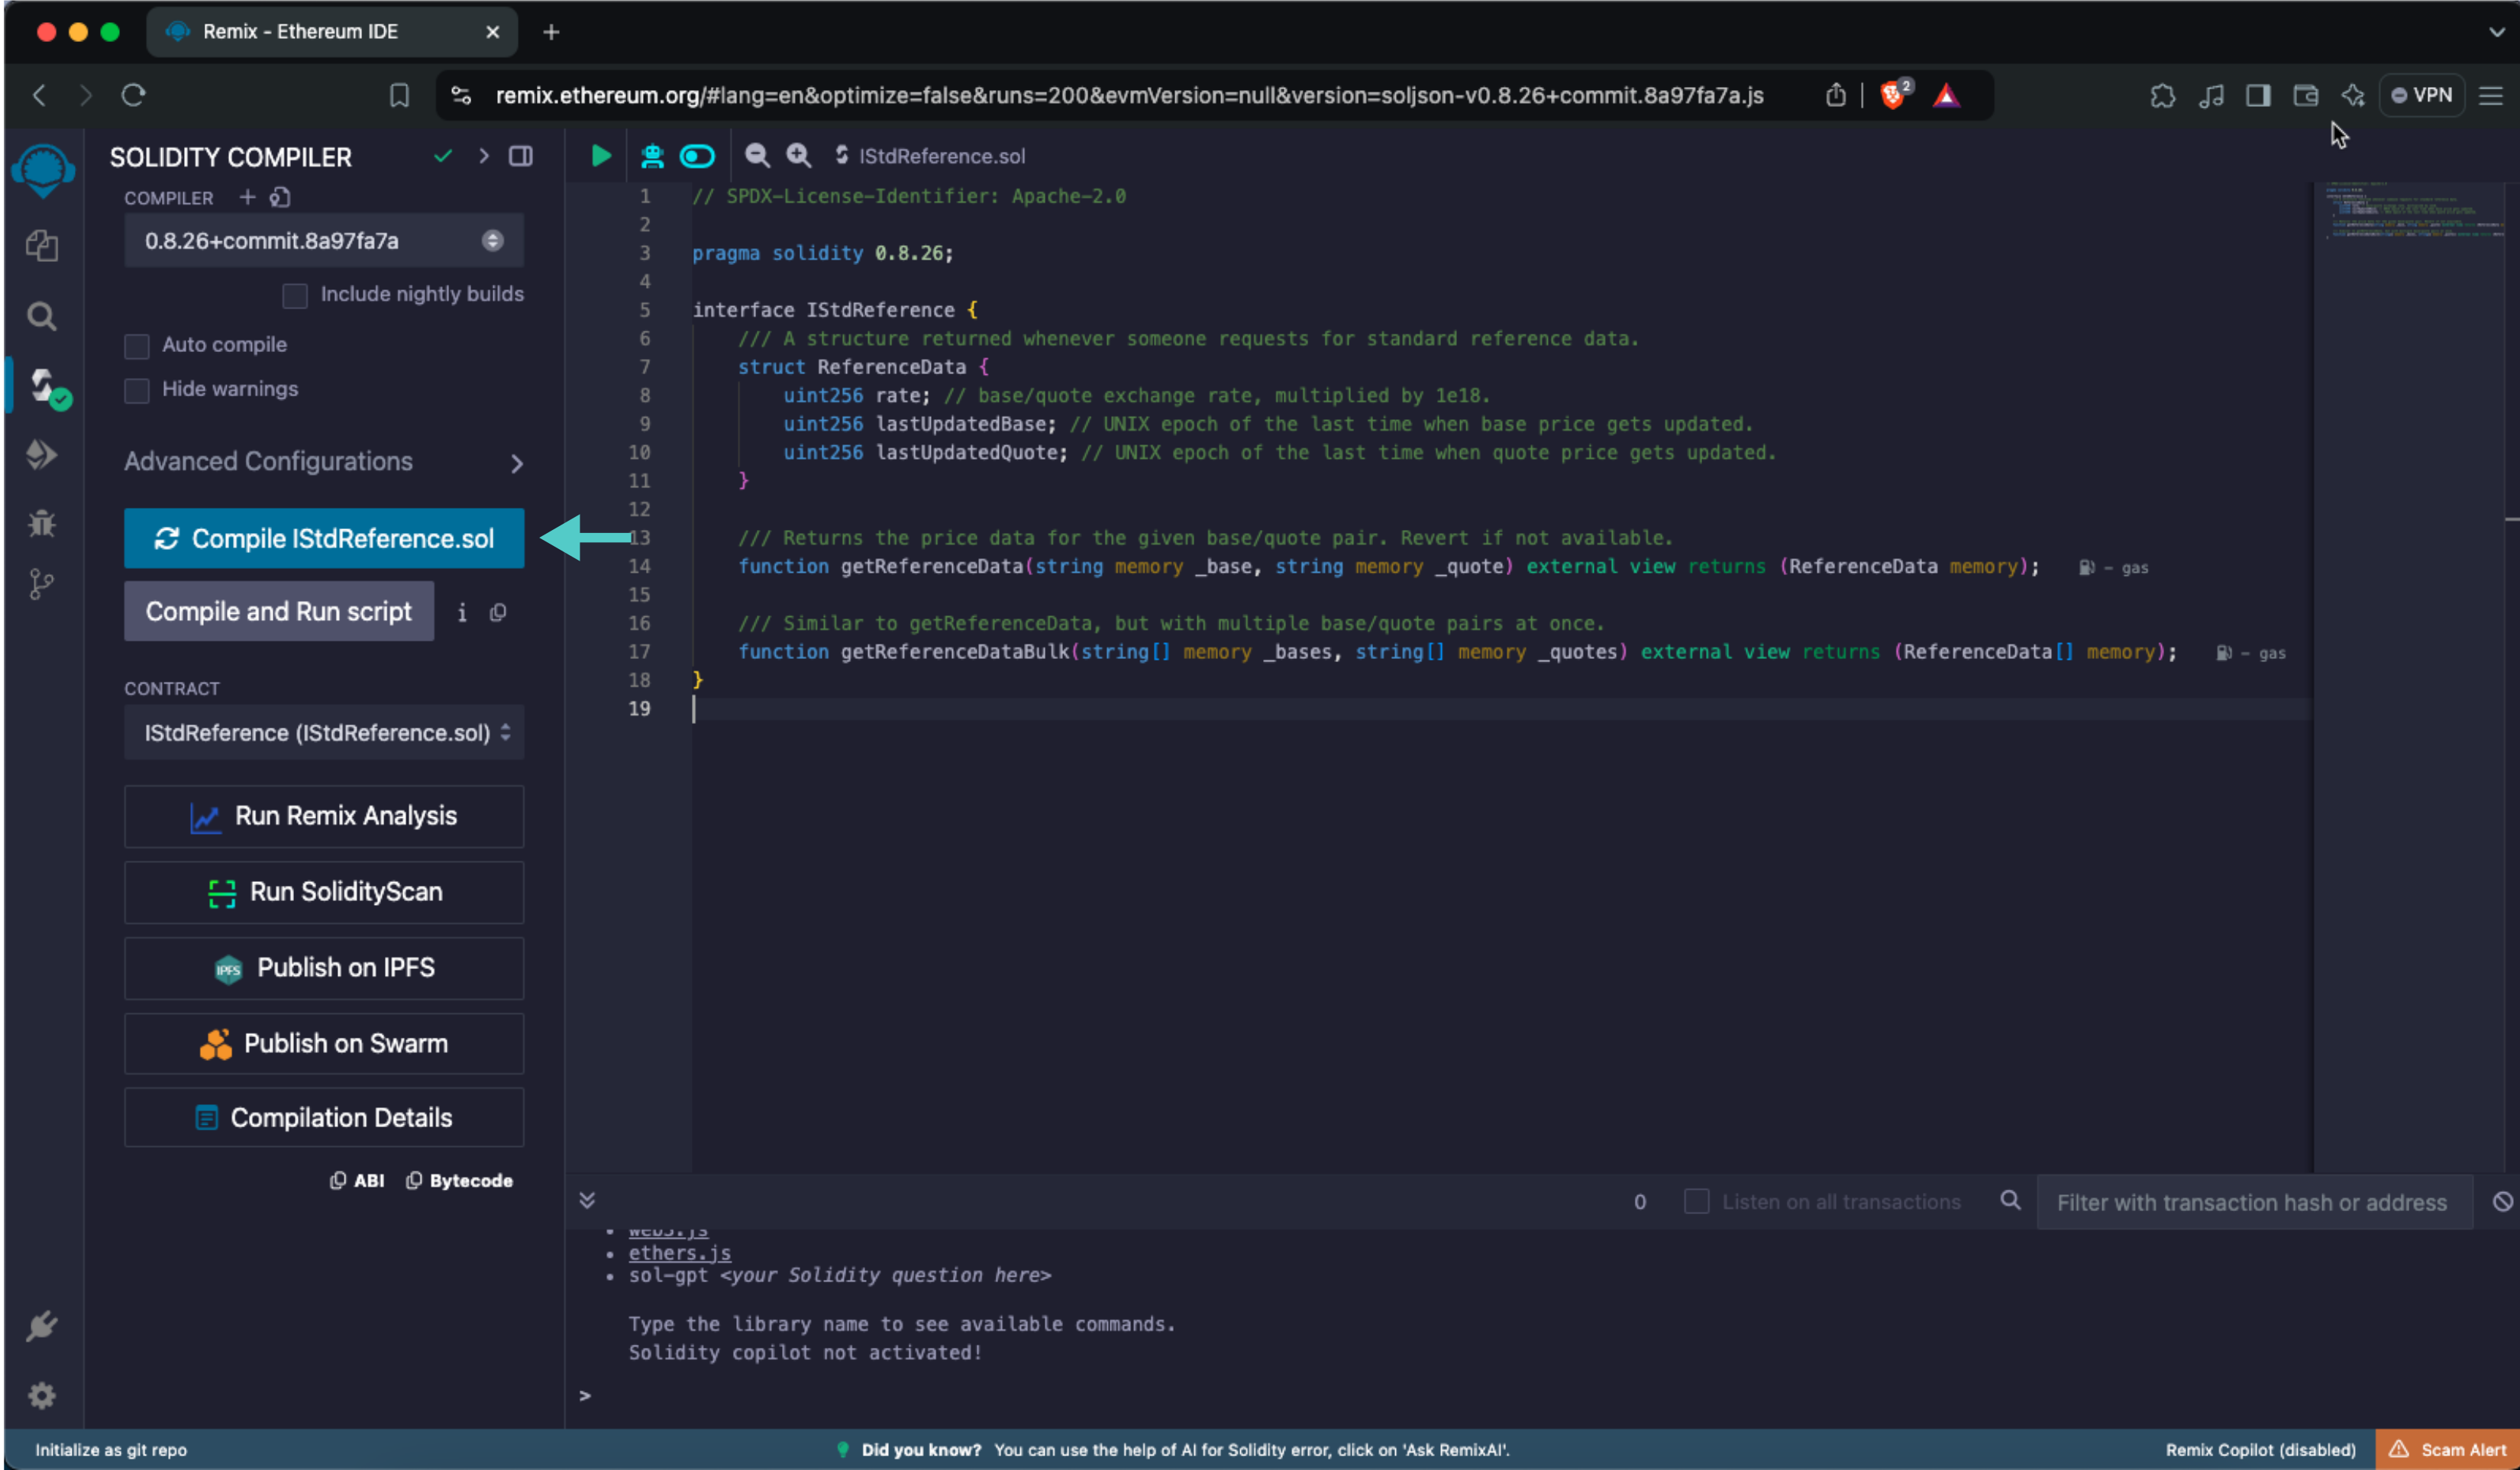Open the Leo AI sparkle icon

pyautogui.click(x=2353, y=95)
